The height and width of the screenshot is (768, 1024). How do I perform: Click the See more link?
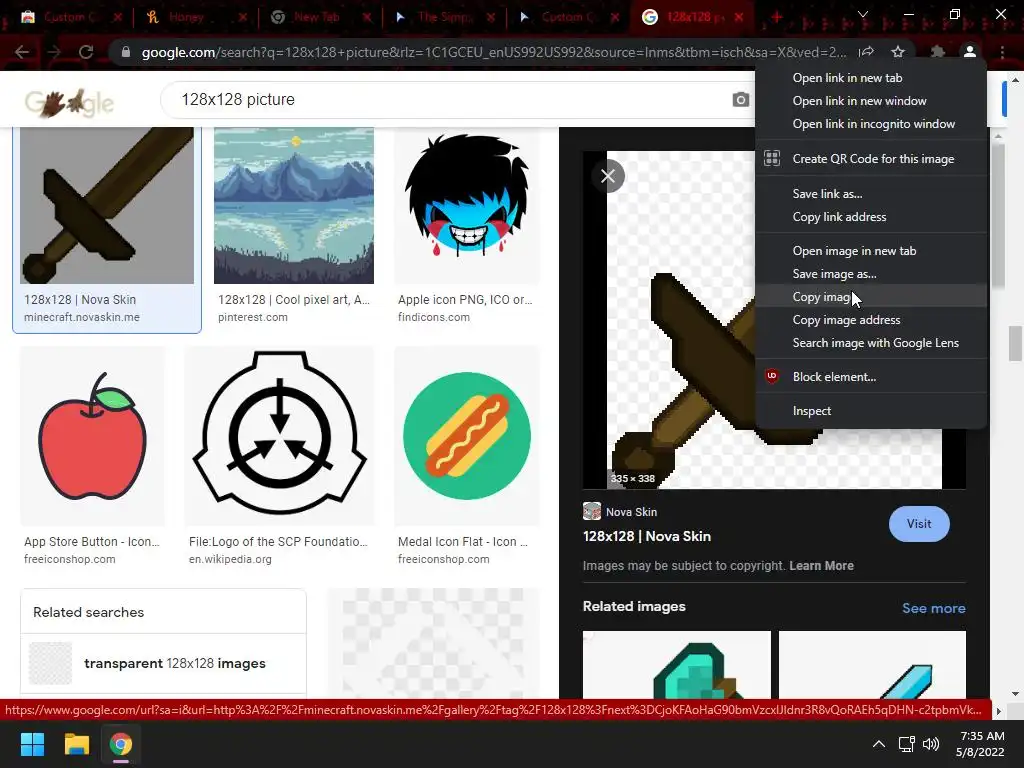(933, 608)
